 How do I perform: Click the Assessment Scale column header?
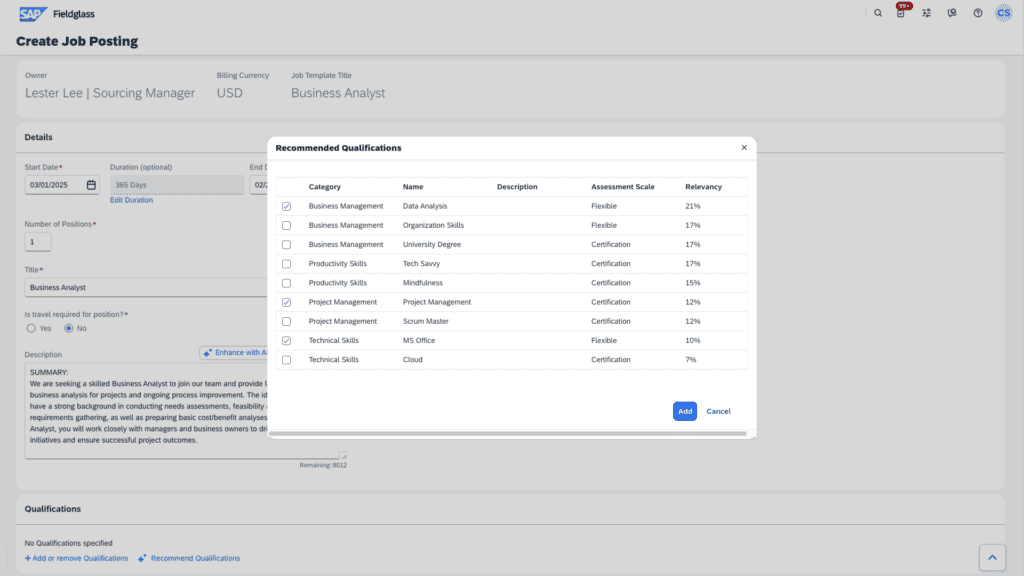click(x=622, y=187)
